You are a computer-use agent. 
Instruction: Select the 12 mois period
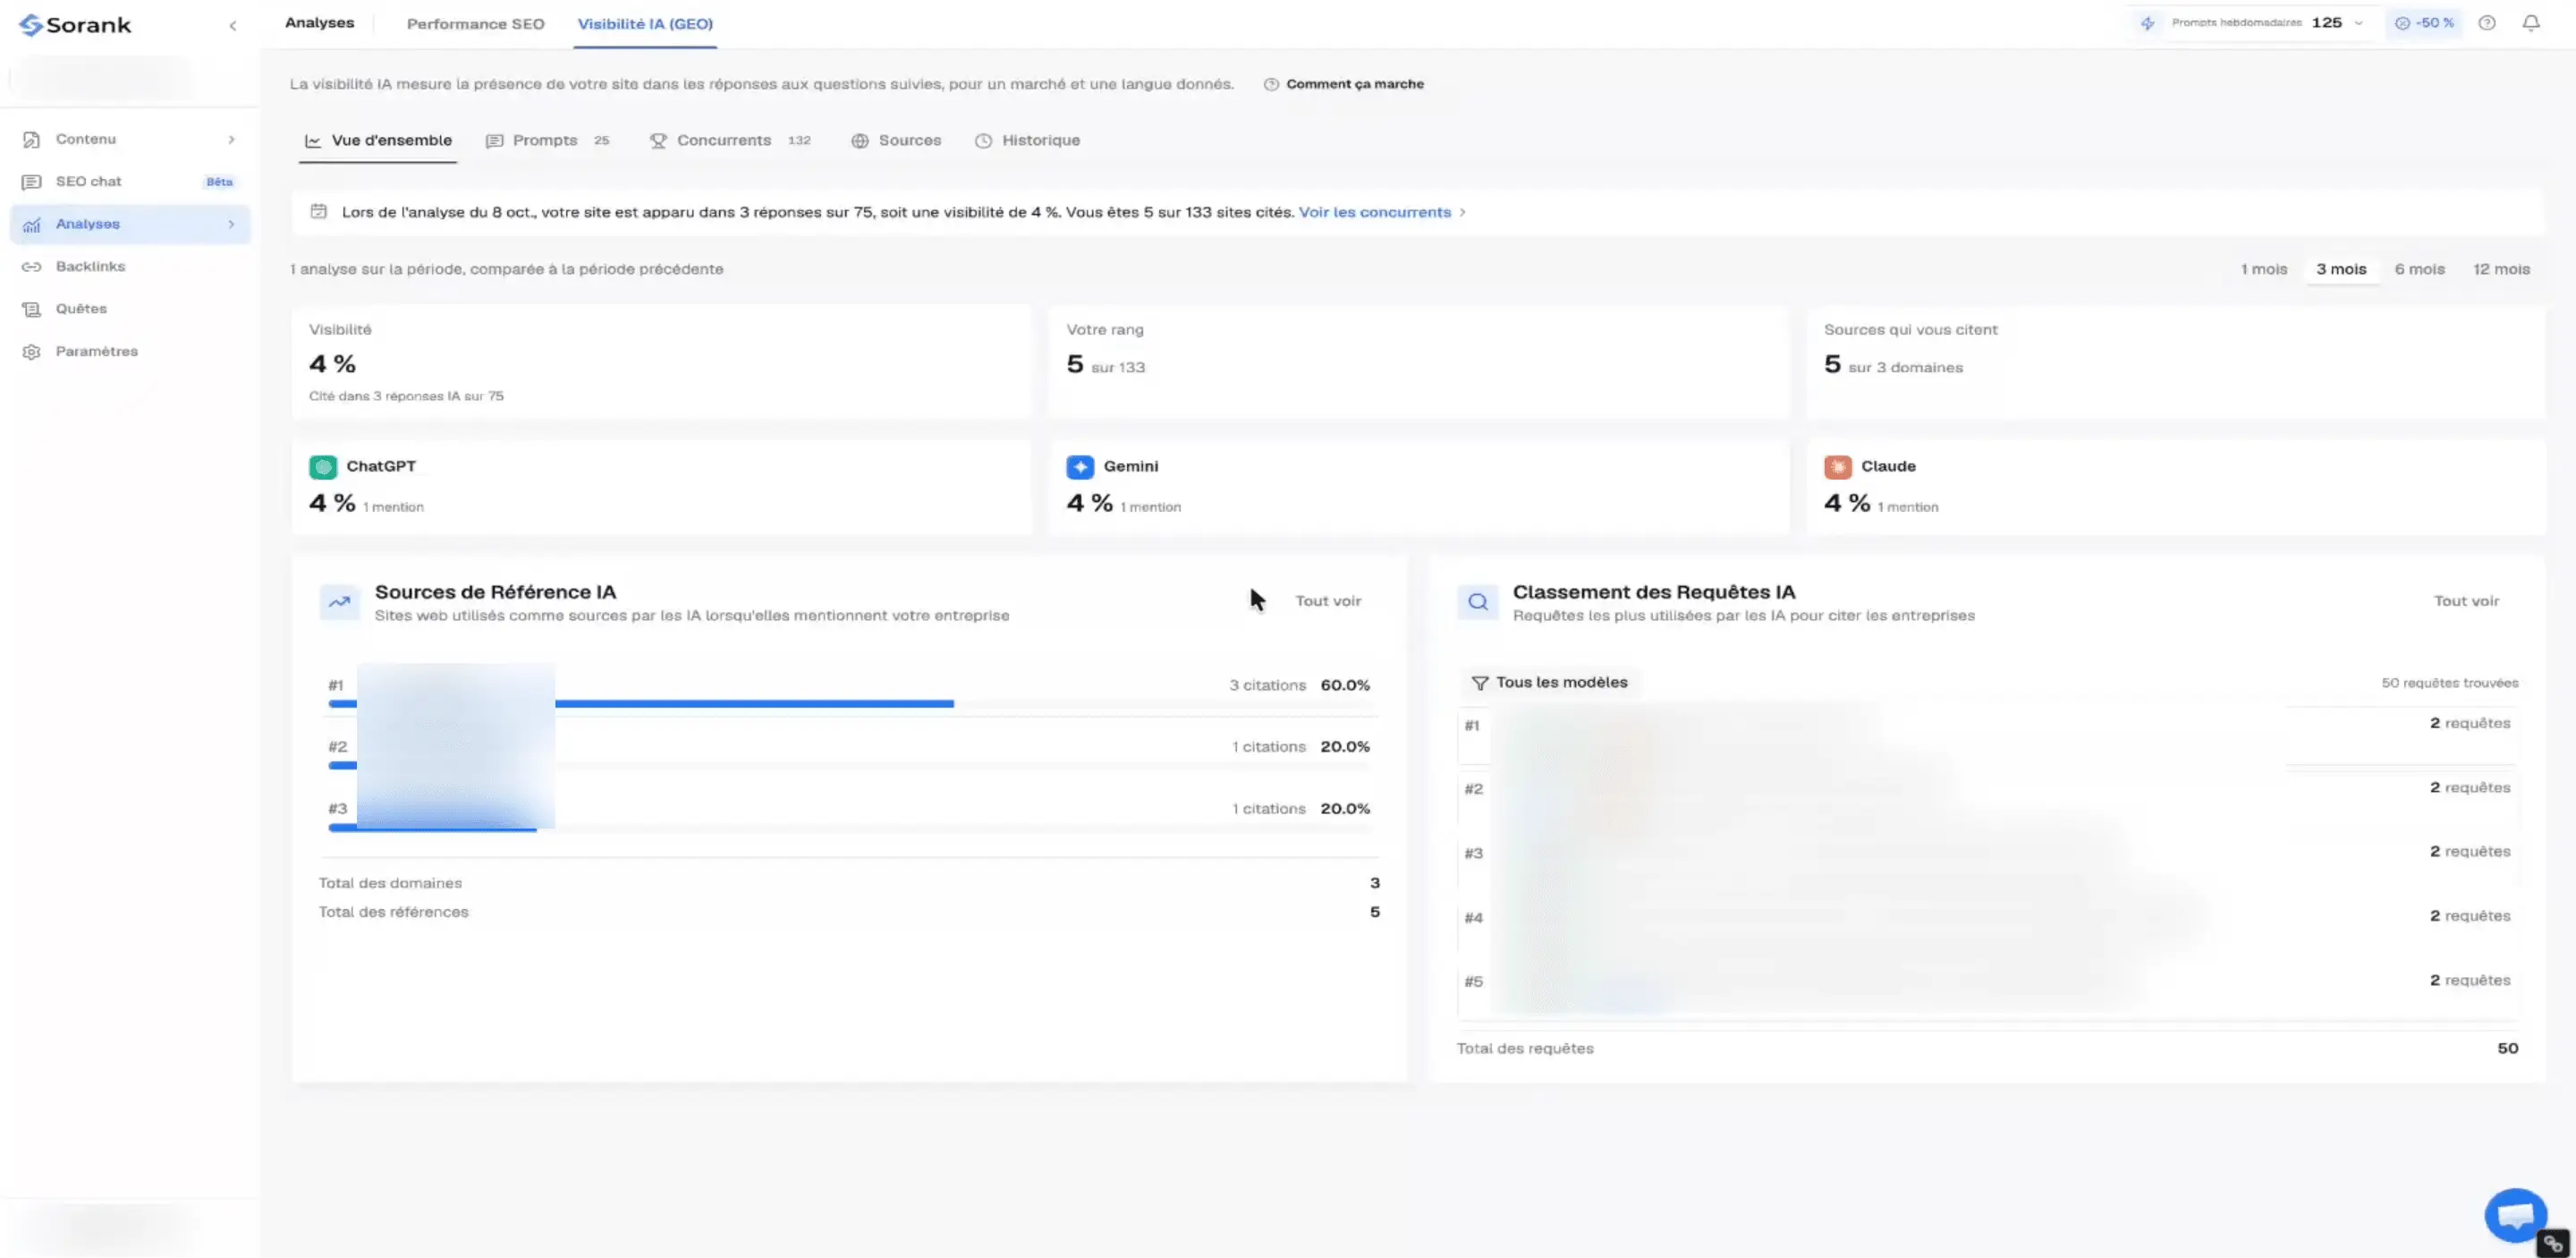pos(2501,269)
